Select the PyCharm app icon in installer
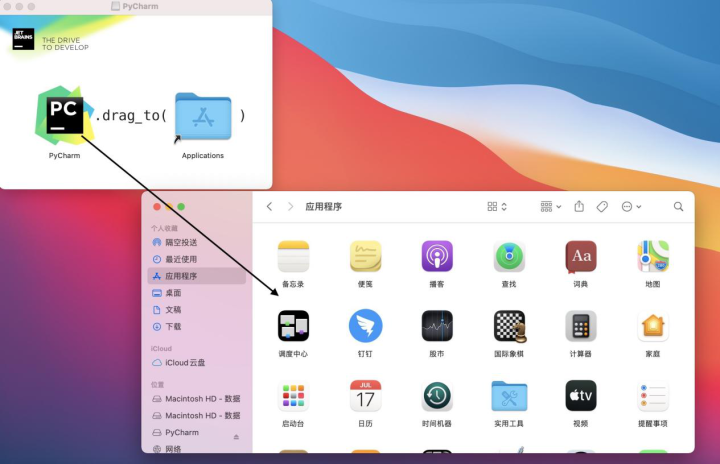This screenshot has width=720, height=464. pos(65,115)
